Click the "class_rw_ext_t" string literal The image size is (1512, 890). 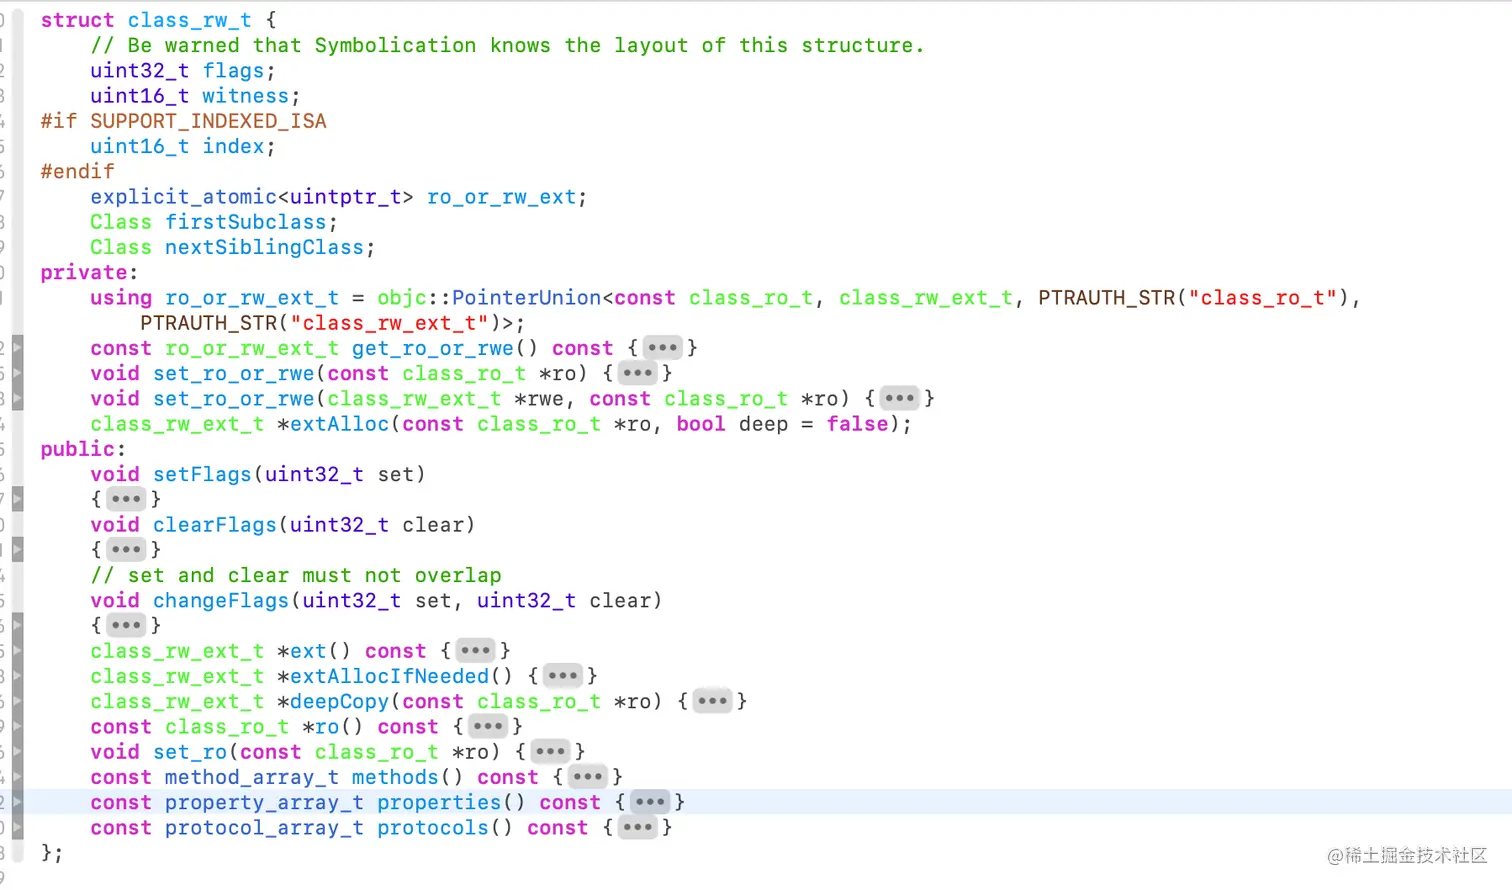pyautogui.click(x=389, y=323)
